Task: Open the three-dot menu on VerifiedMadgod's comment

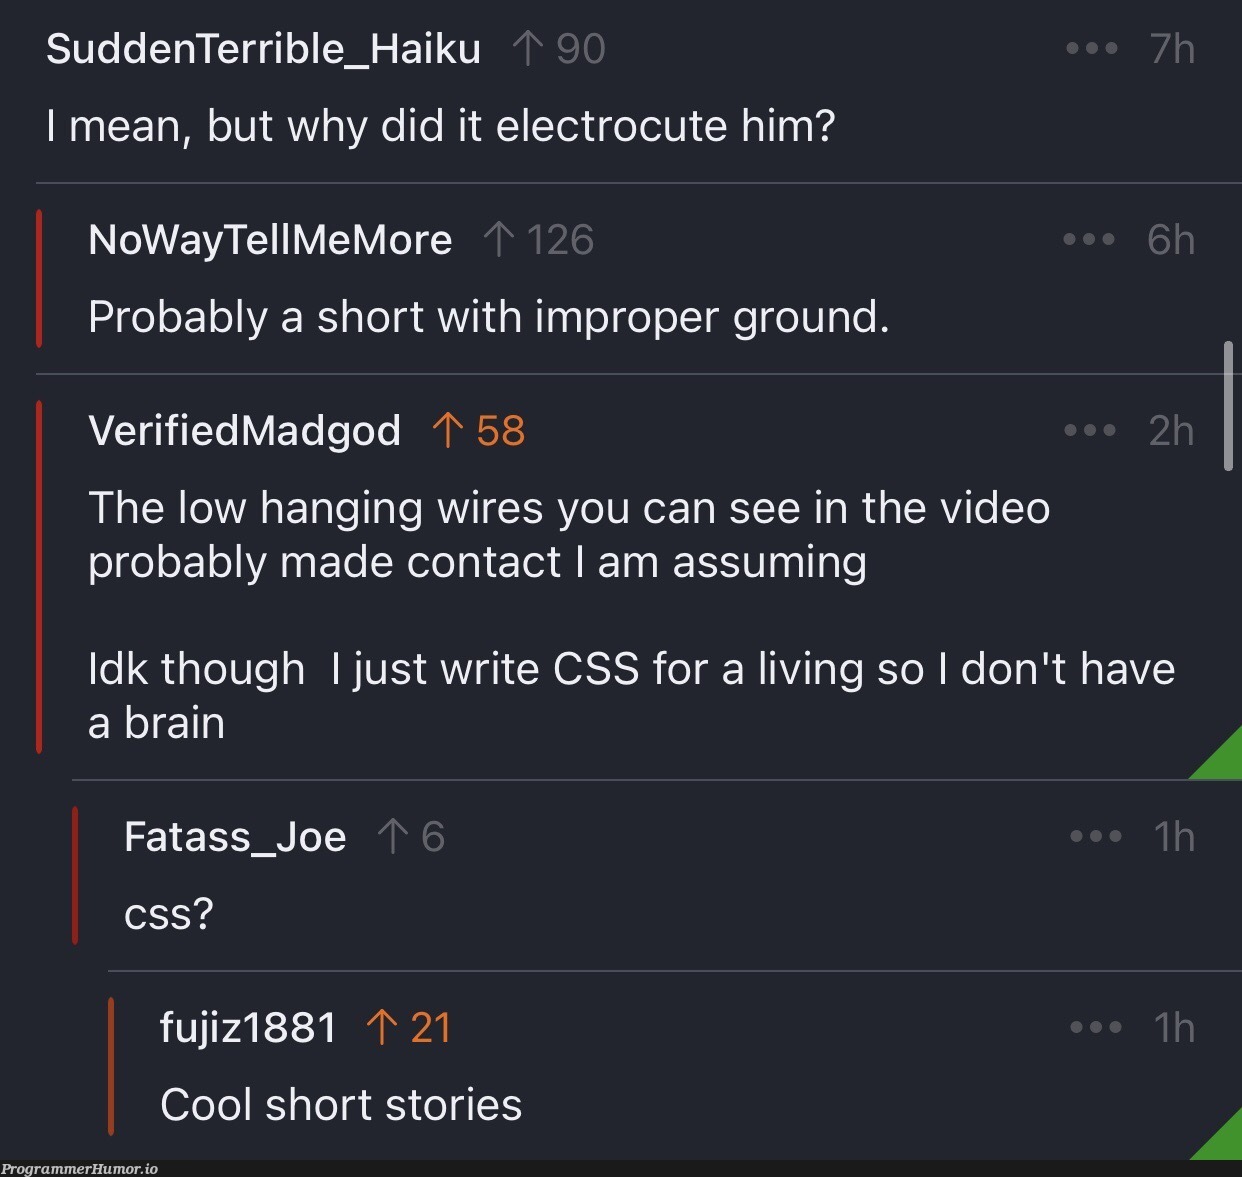Action: point(1089,431)
